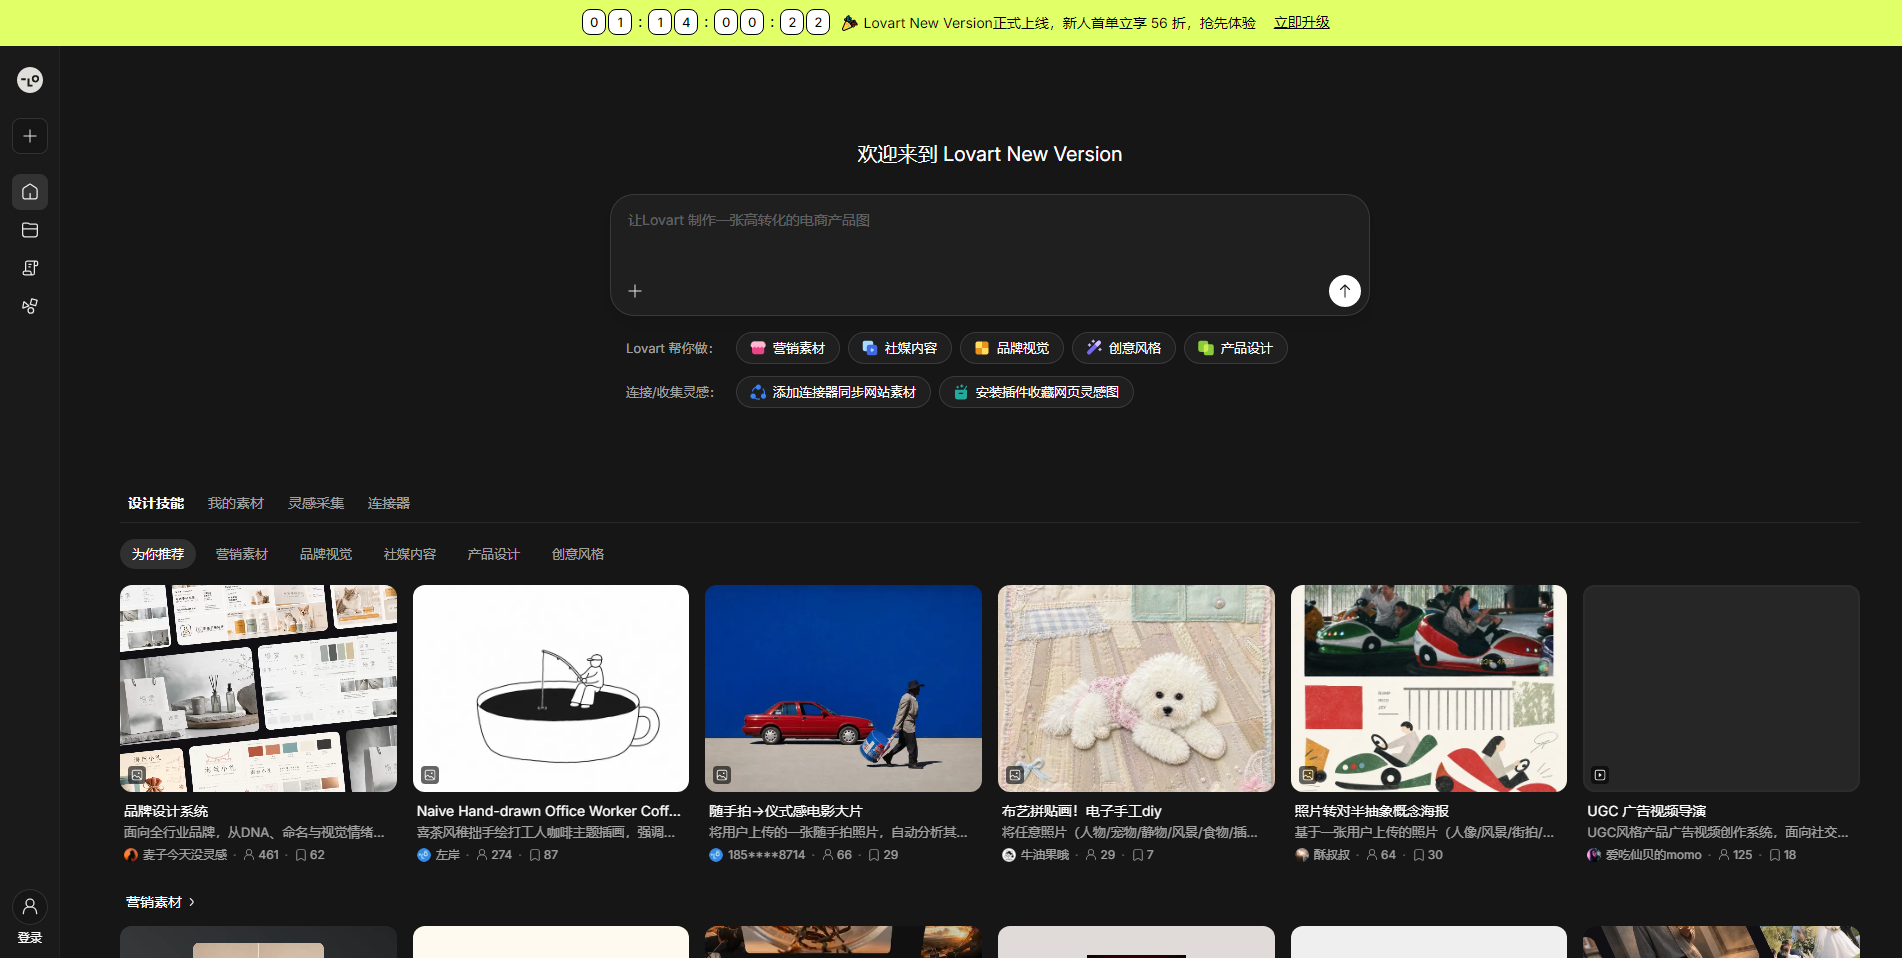Click the author name "185****8714"
Screen dimensions: 1902x958
tap(766, 855)
